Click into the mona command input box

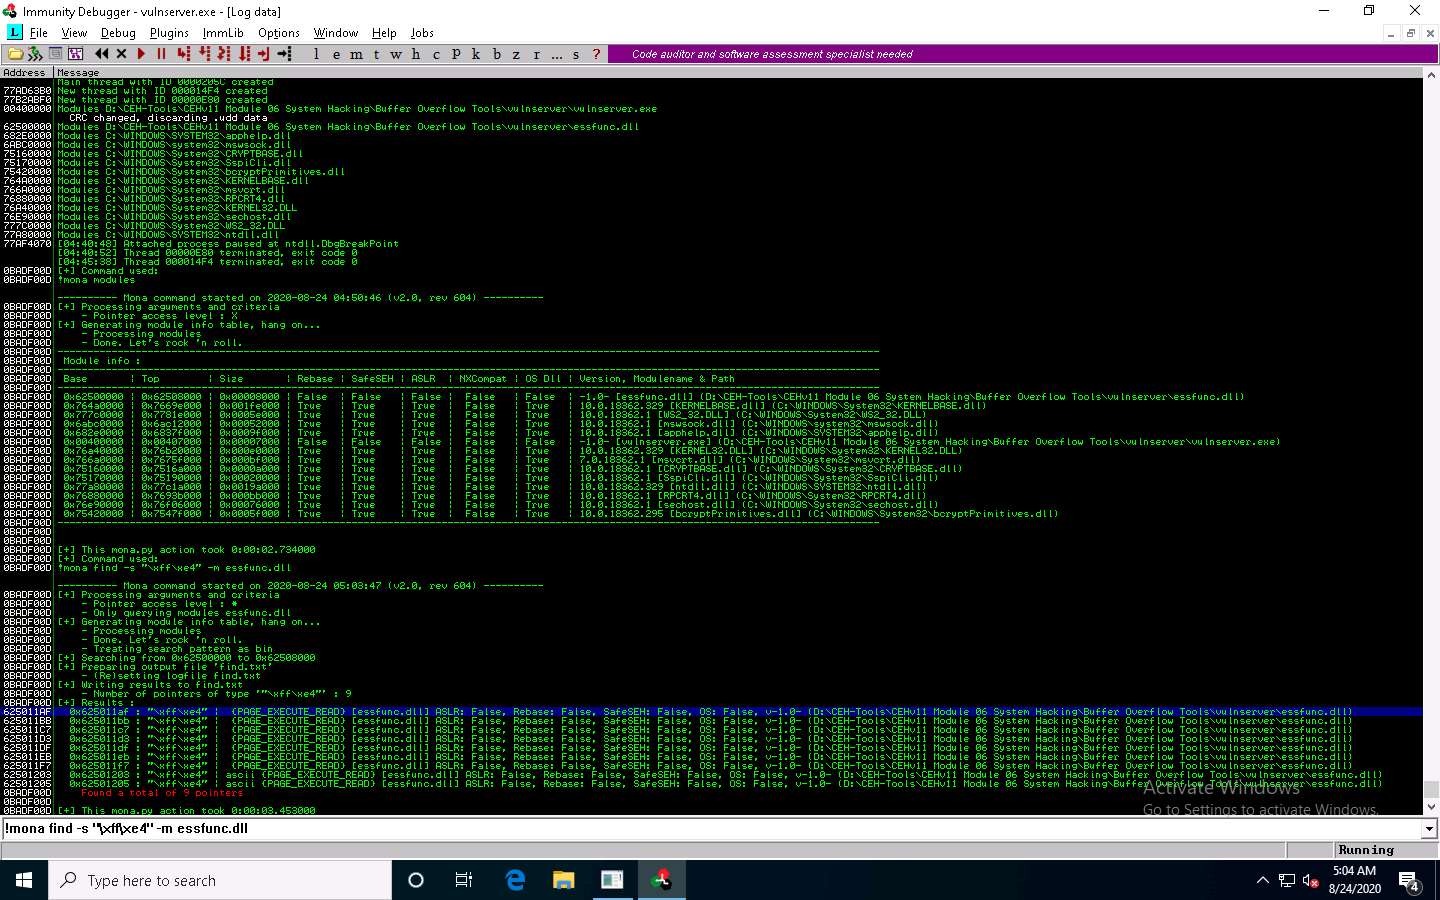coord(711,829)
